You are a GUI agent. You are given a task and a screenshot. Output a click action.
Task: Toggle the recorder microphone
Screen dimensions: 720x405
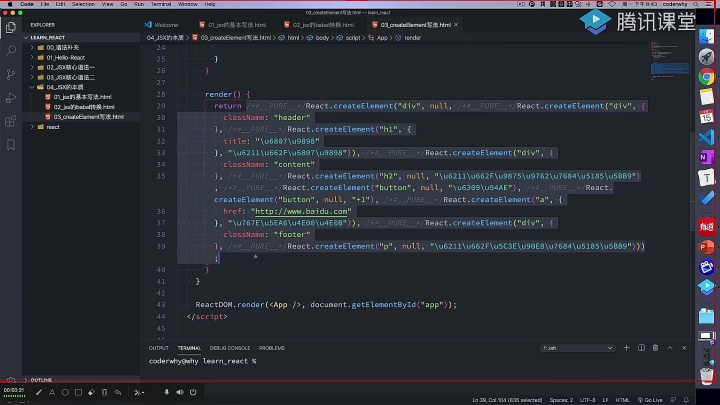click(167, 392)
